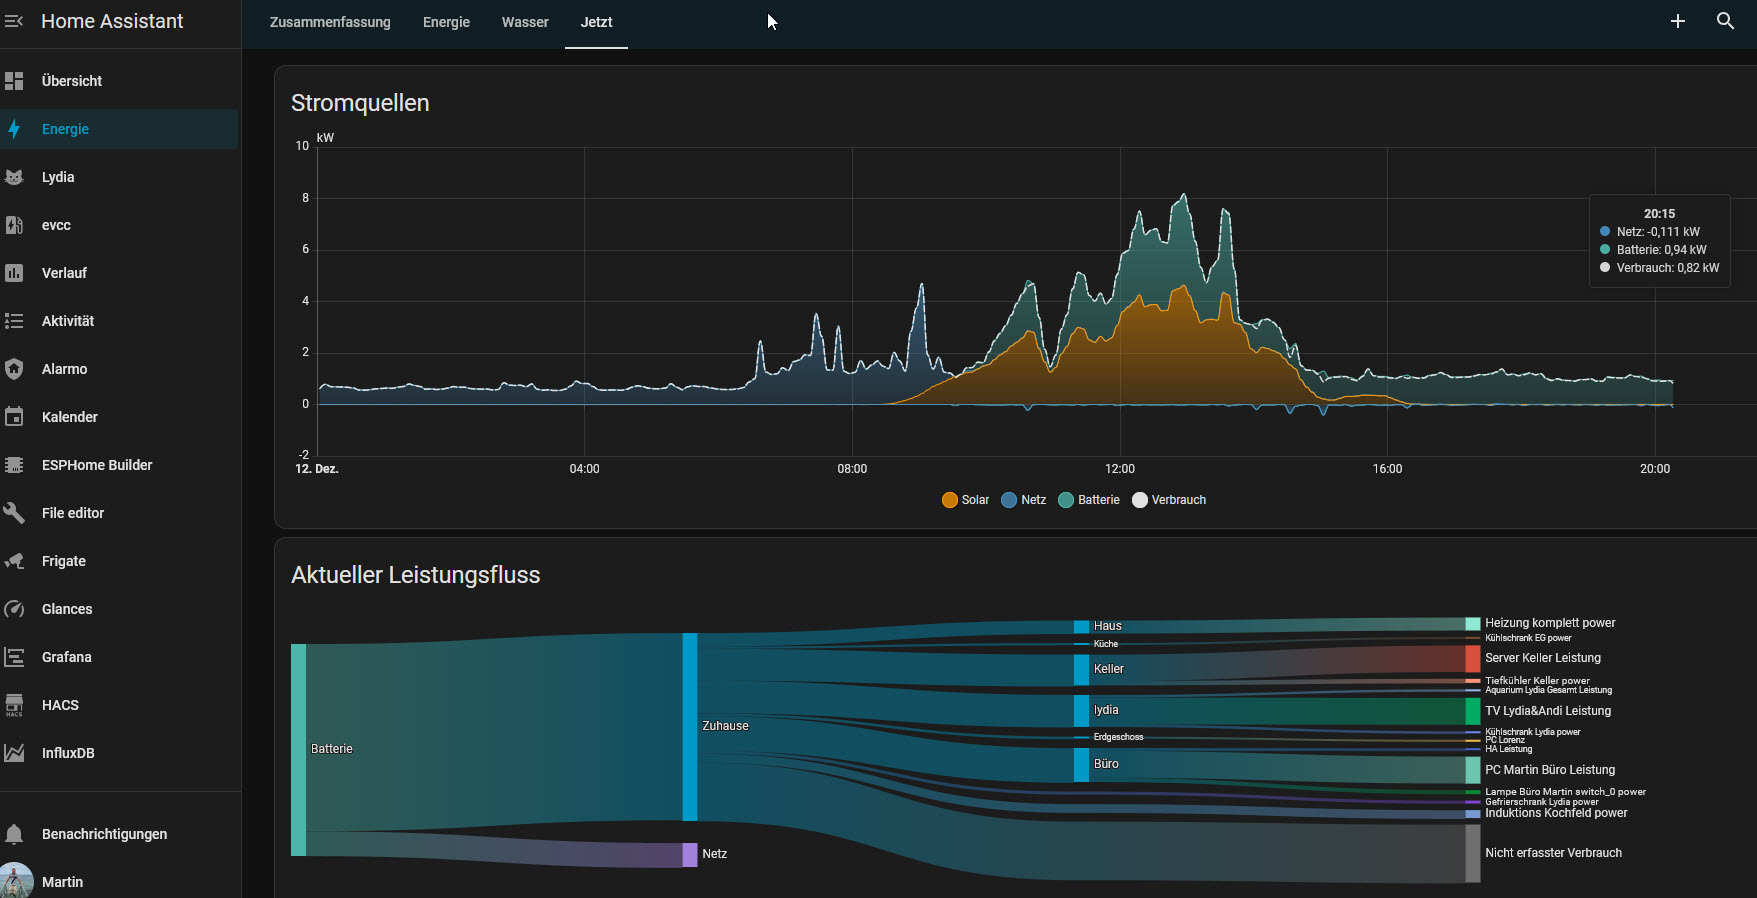Screen dimensions: 1757x898
Task: Toggle the Batterie legend entry
Action: coord(1089,500)
